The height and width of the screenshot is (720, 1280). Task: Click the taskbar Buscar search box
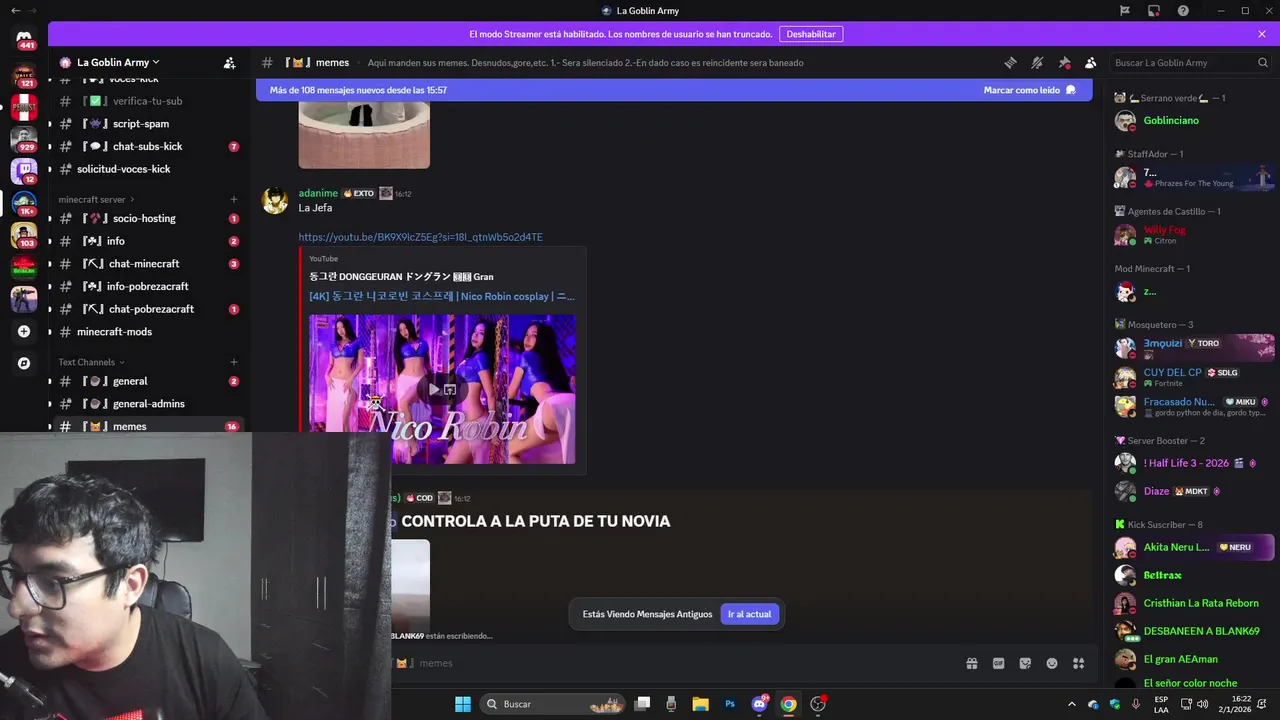[553, 704]
